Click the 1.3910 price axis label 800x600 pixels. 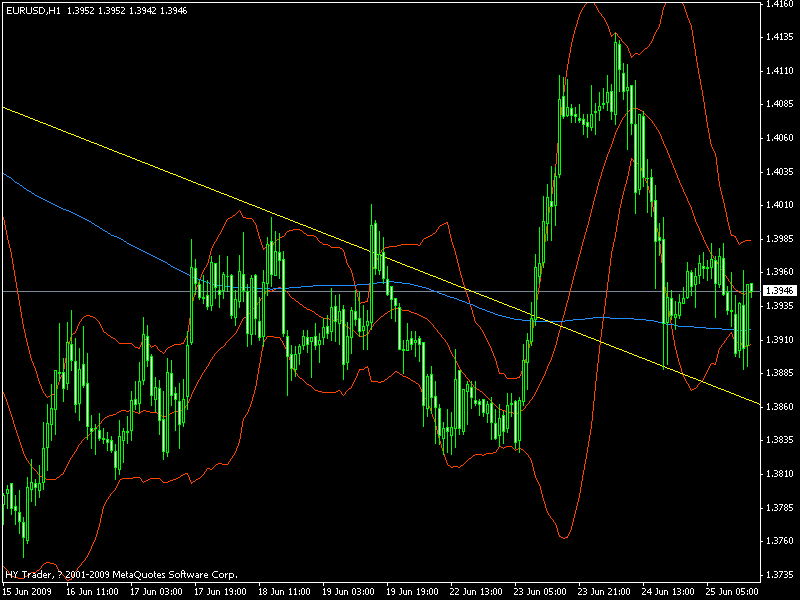pyautogui.click(x=780, y=340)
